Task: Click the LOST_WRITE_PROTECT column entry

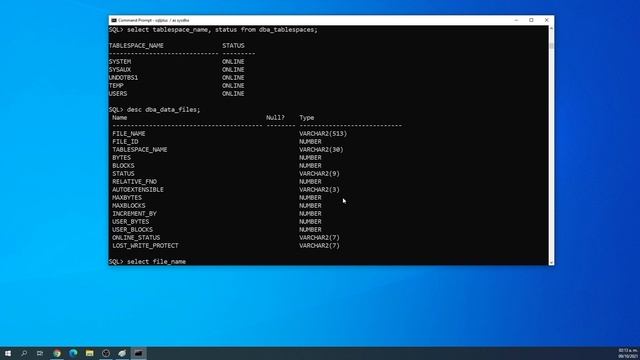Action: pos(145,246)
